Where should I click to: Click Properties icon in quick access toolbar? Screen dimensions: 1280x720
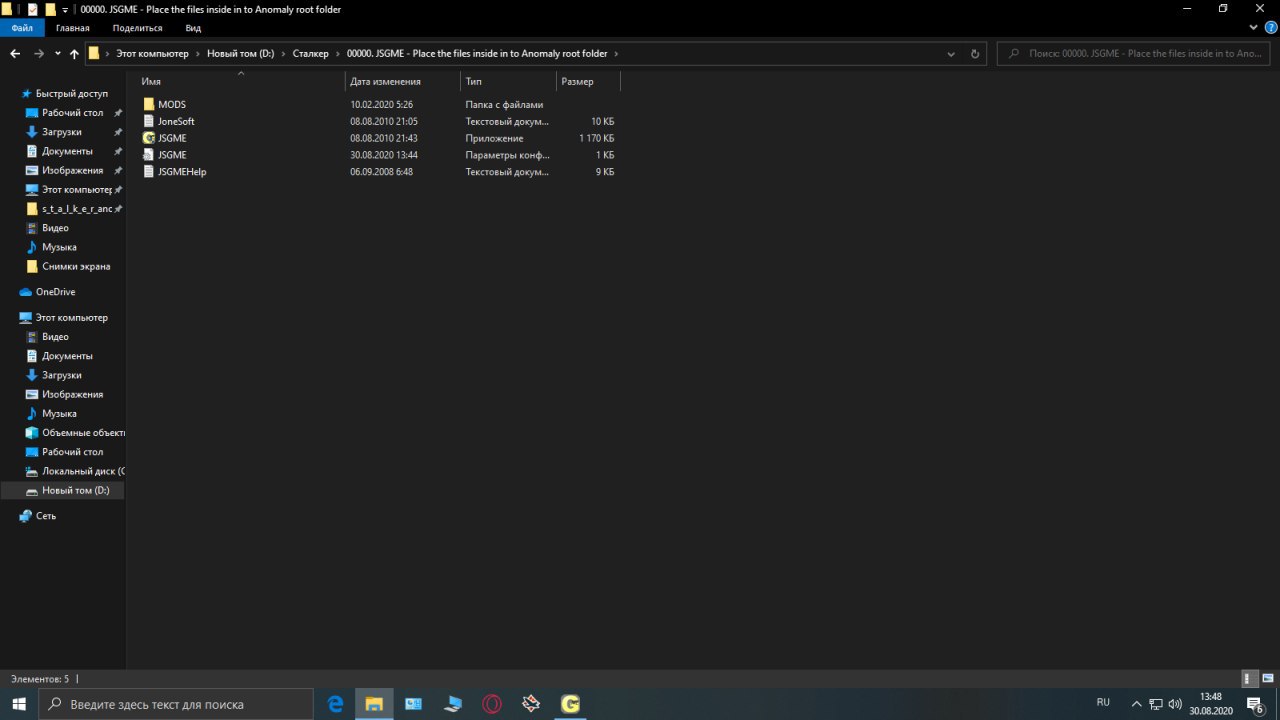click(32, 9)
